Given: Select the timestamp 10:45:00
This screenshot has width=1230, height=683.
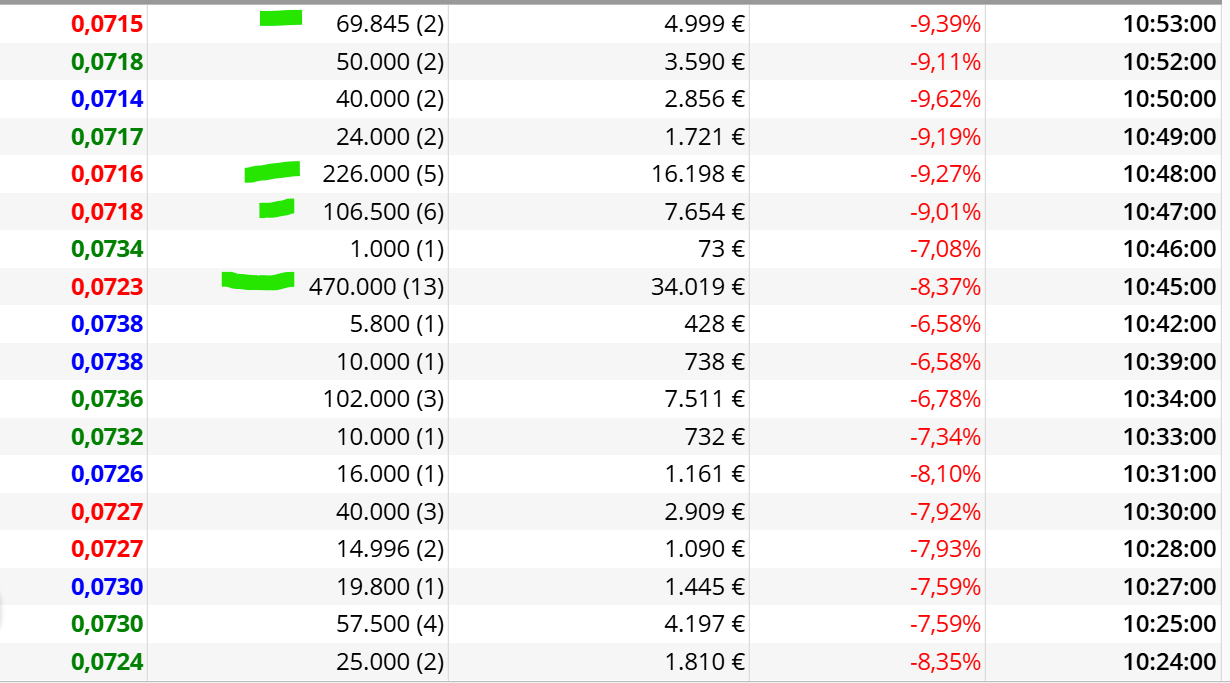Looking at the screenshot, I should (1169, 287).
